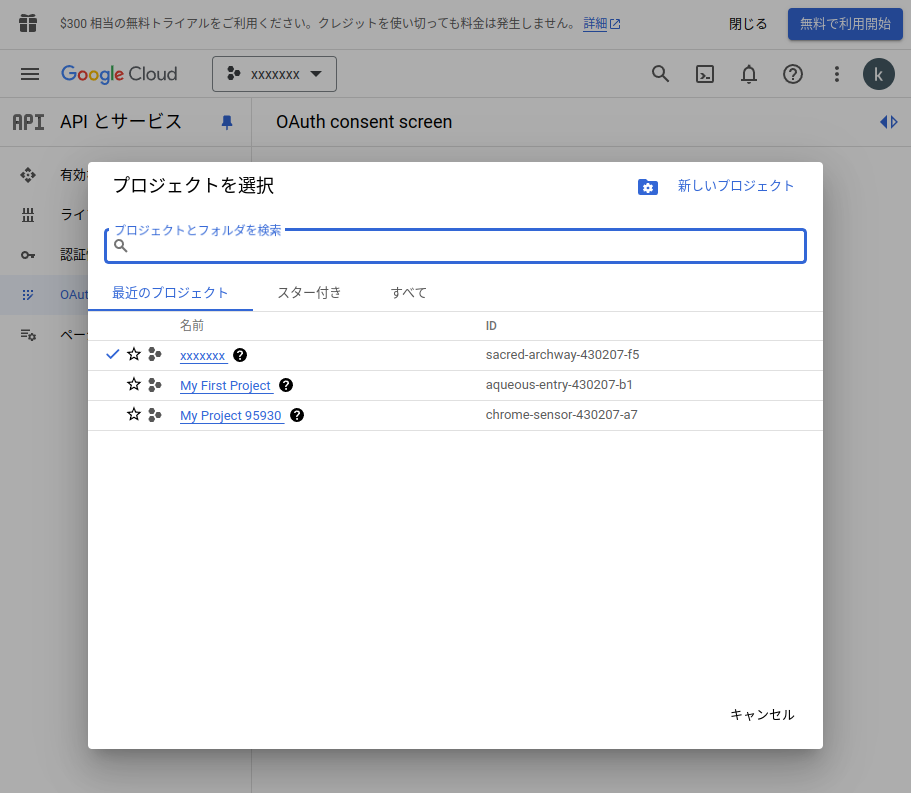911x793 pixels.
Task: Open the xxxxxxx project link
Action: pos(203,356)
